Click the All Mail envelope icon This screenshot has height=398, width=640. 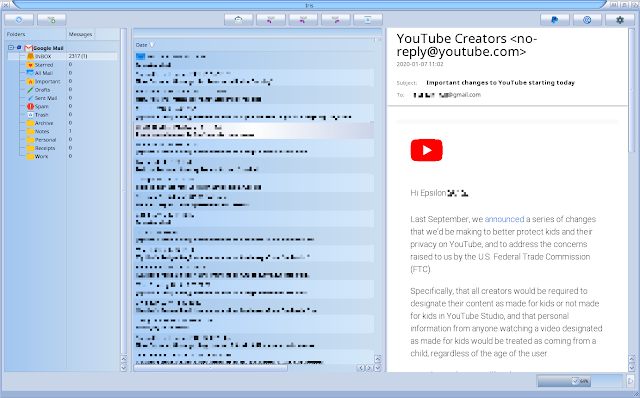click(x=30, y=73)
